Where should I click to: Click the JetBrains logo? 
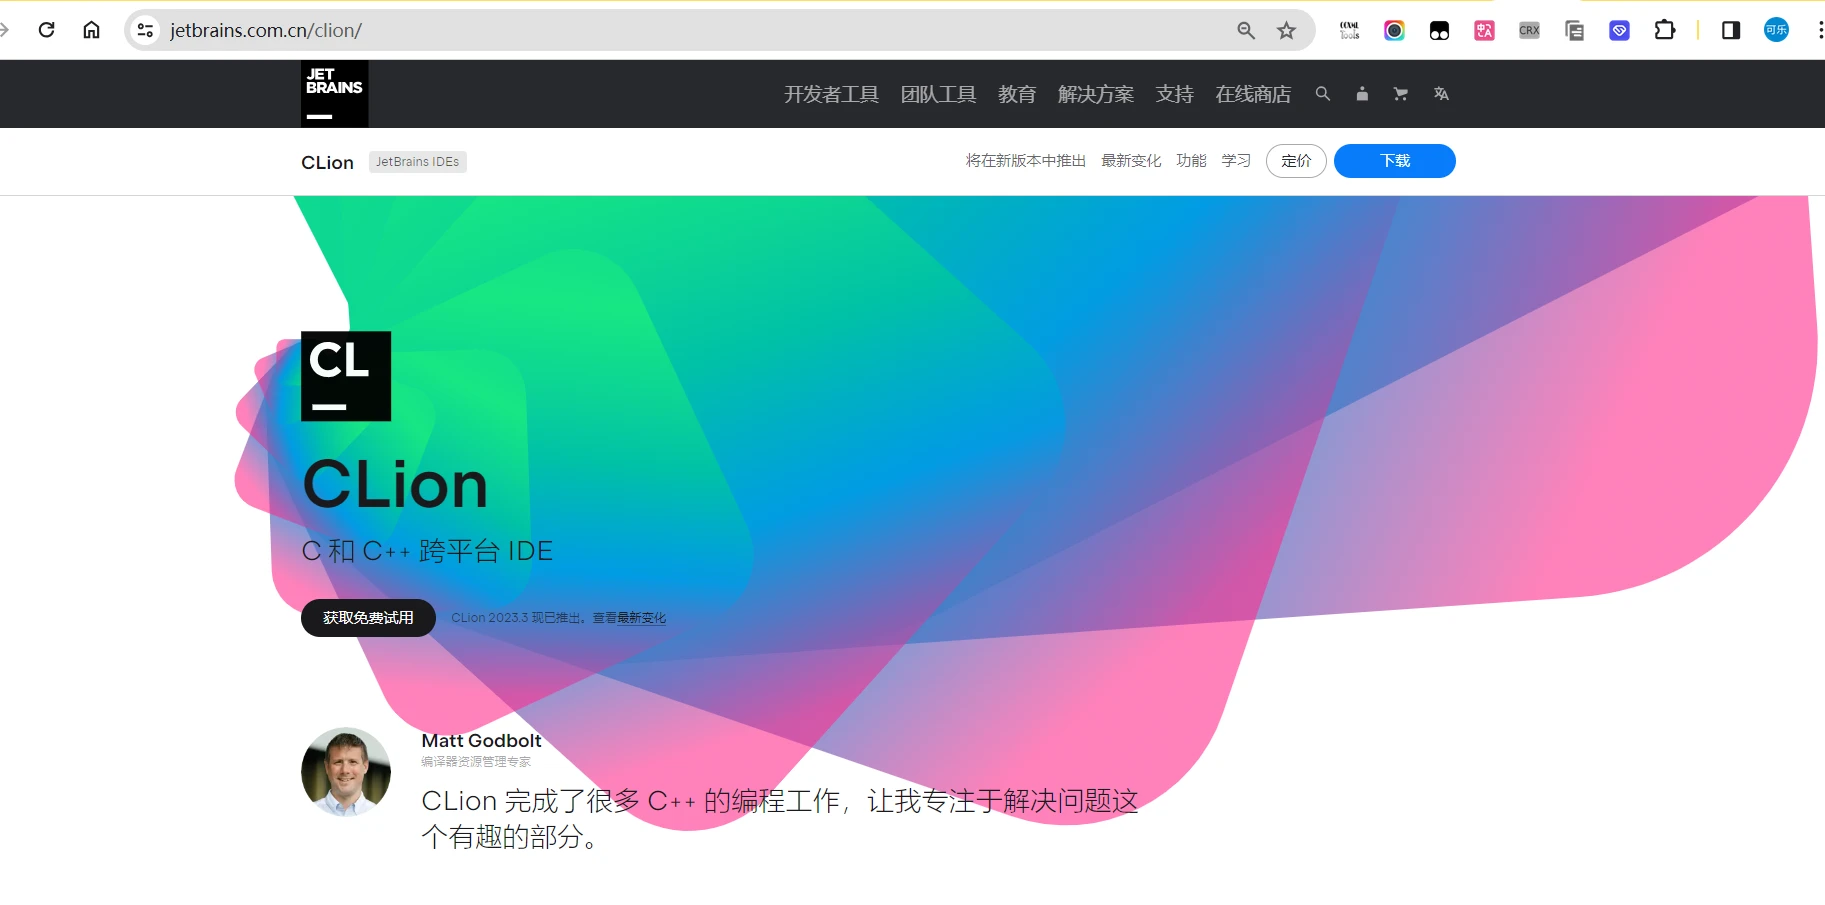pyautogui.click(x=335, y=94)
